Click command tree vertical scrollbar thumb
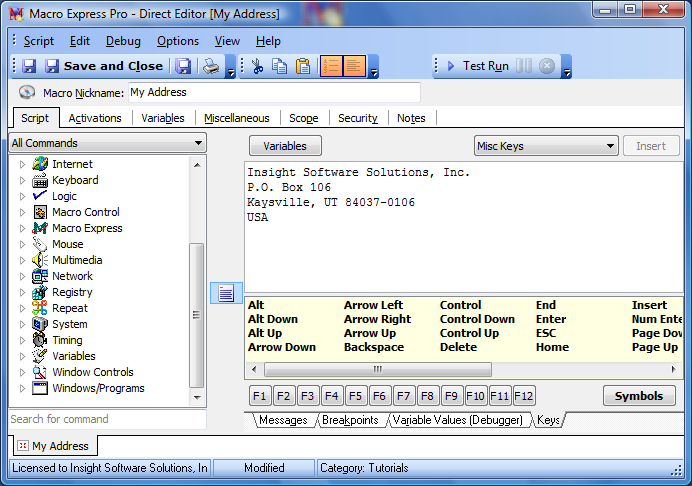 197,315
